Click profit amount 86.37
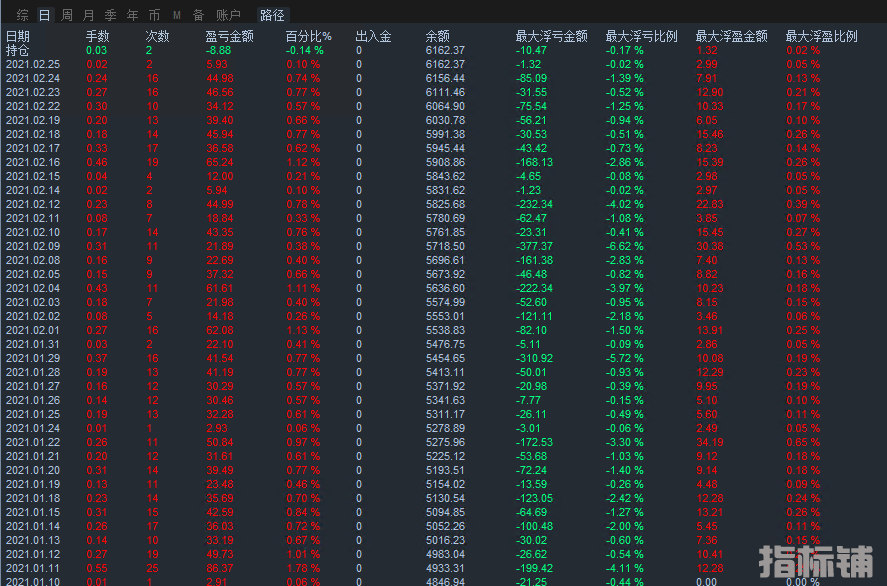Screen dimensions: 887x586 click(220, 568)
